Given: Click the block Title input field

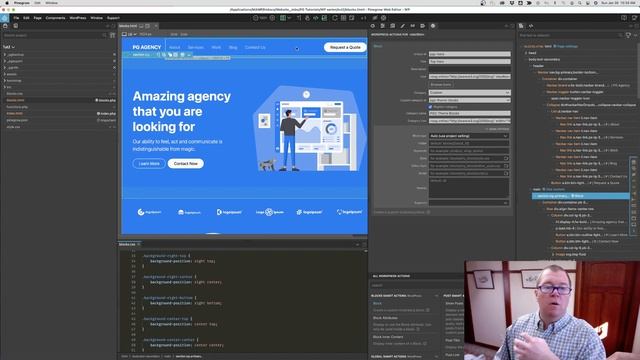Looking at the screenshot, I should [469, 62].
